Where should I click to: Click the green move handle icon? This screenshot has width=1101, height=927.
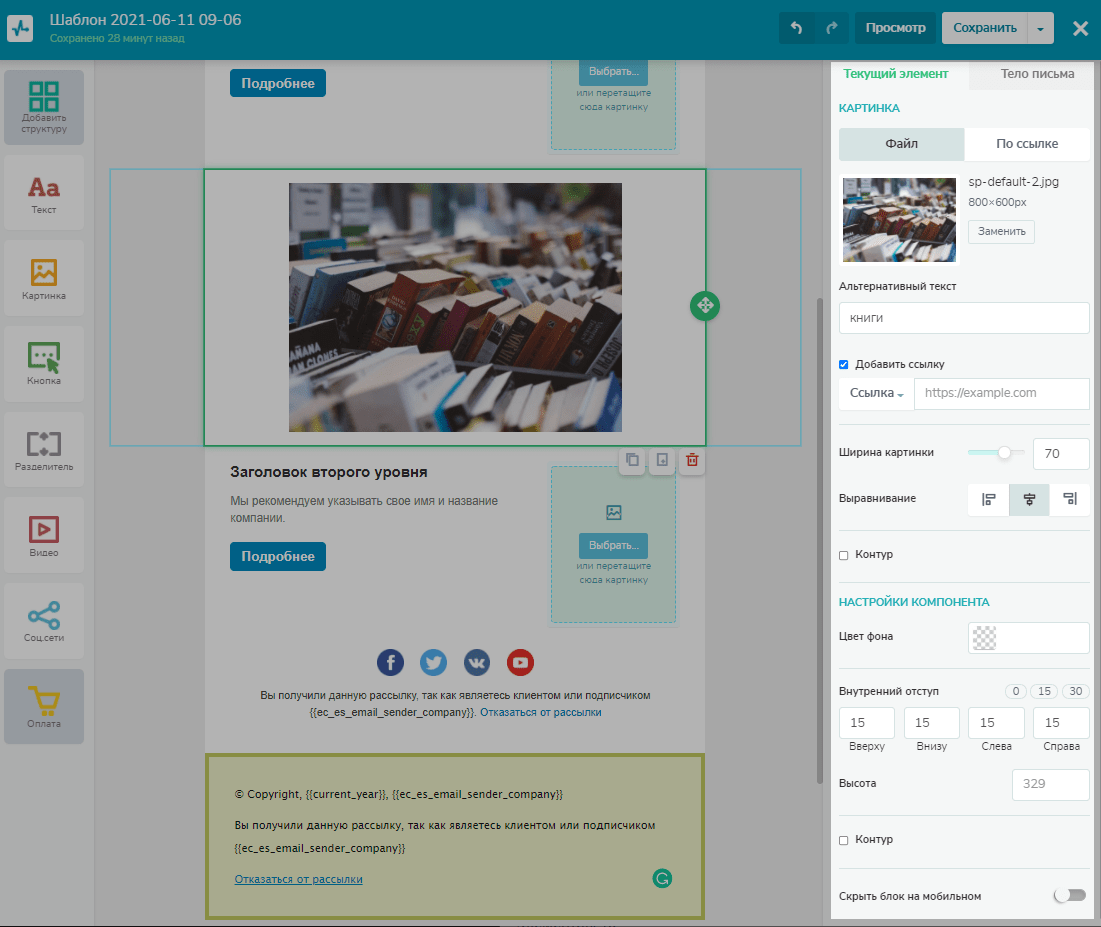704,306
